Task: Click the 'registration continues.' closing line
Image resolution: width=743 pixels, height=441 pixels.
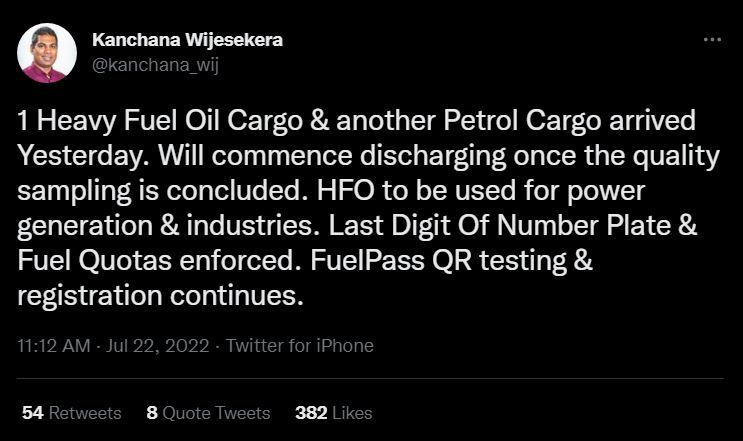Action: click(160, 296)
